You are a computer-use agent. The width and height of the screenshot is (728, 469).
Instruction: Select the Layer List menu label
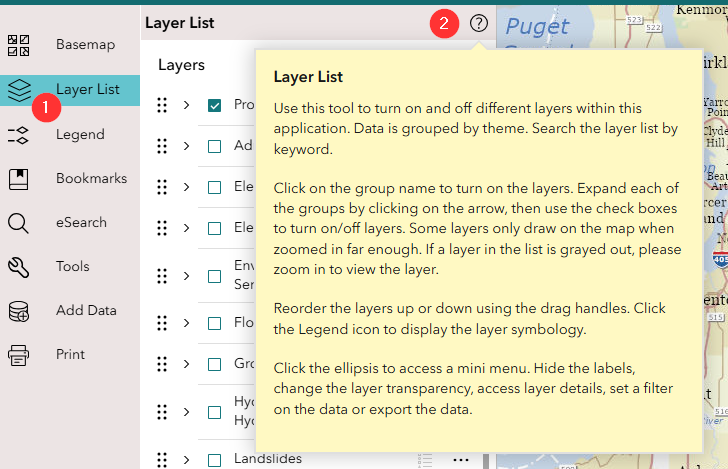[88, 89]
